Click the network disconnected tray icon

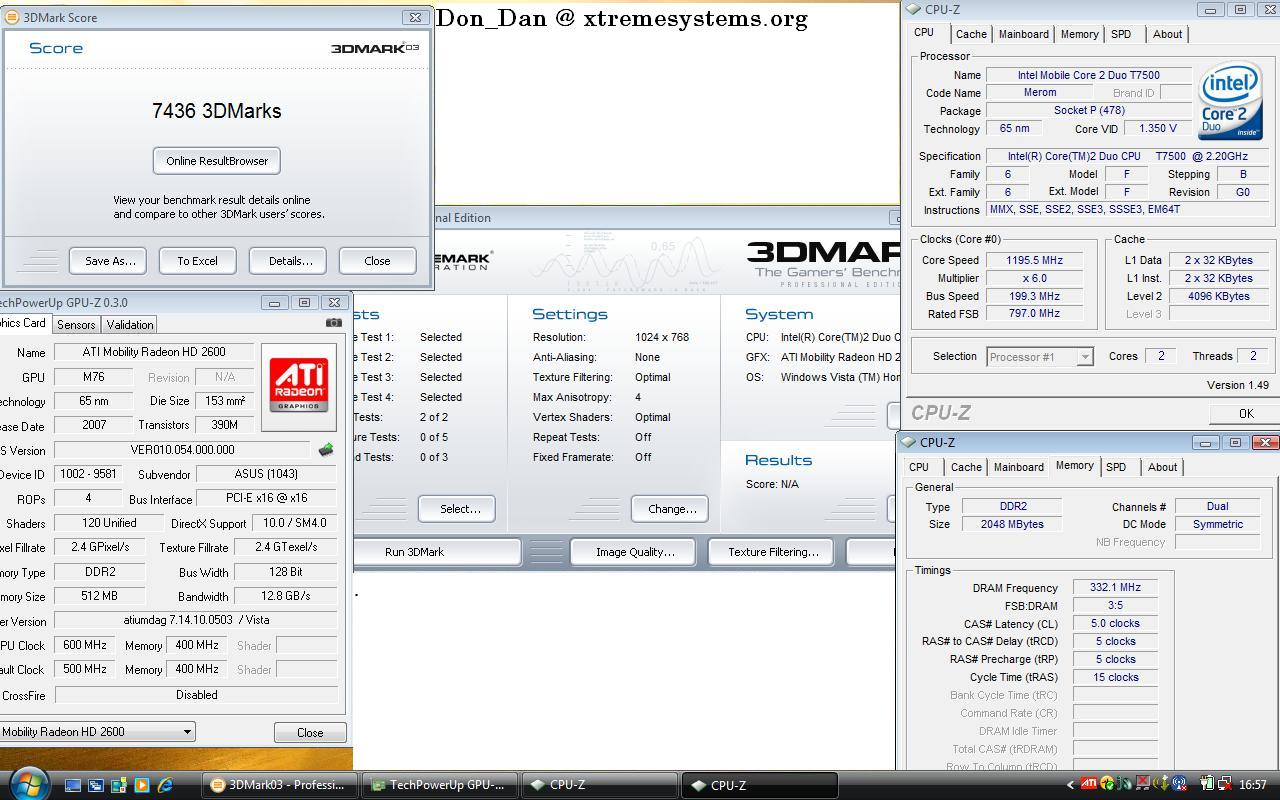[1224, 784]
